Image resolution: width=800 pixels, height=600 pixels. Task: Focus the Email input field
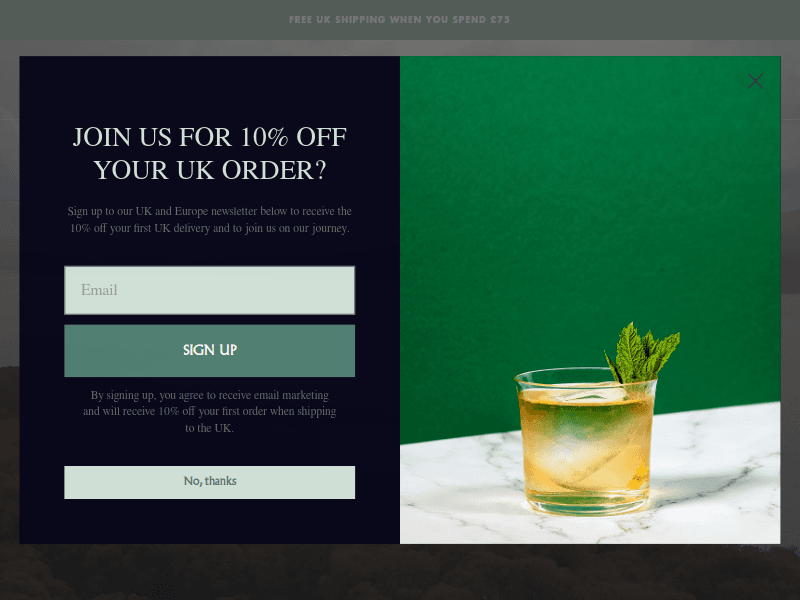(209, 290)
